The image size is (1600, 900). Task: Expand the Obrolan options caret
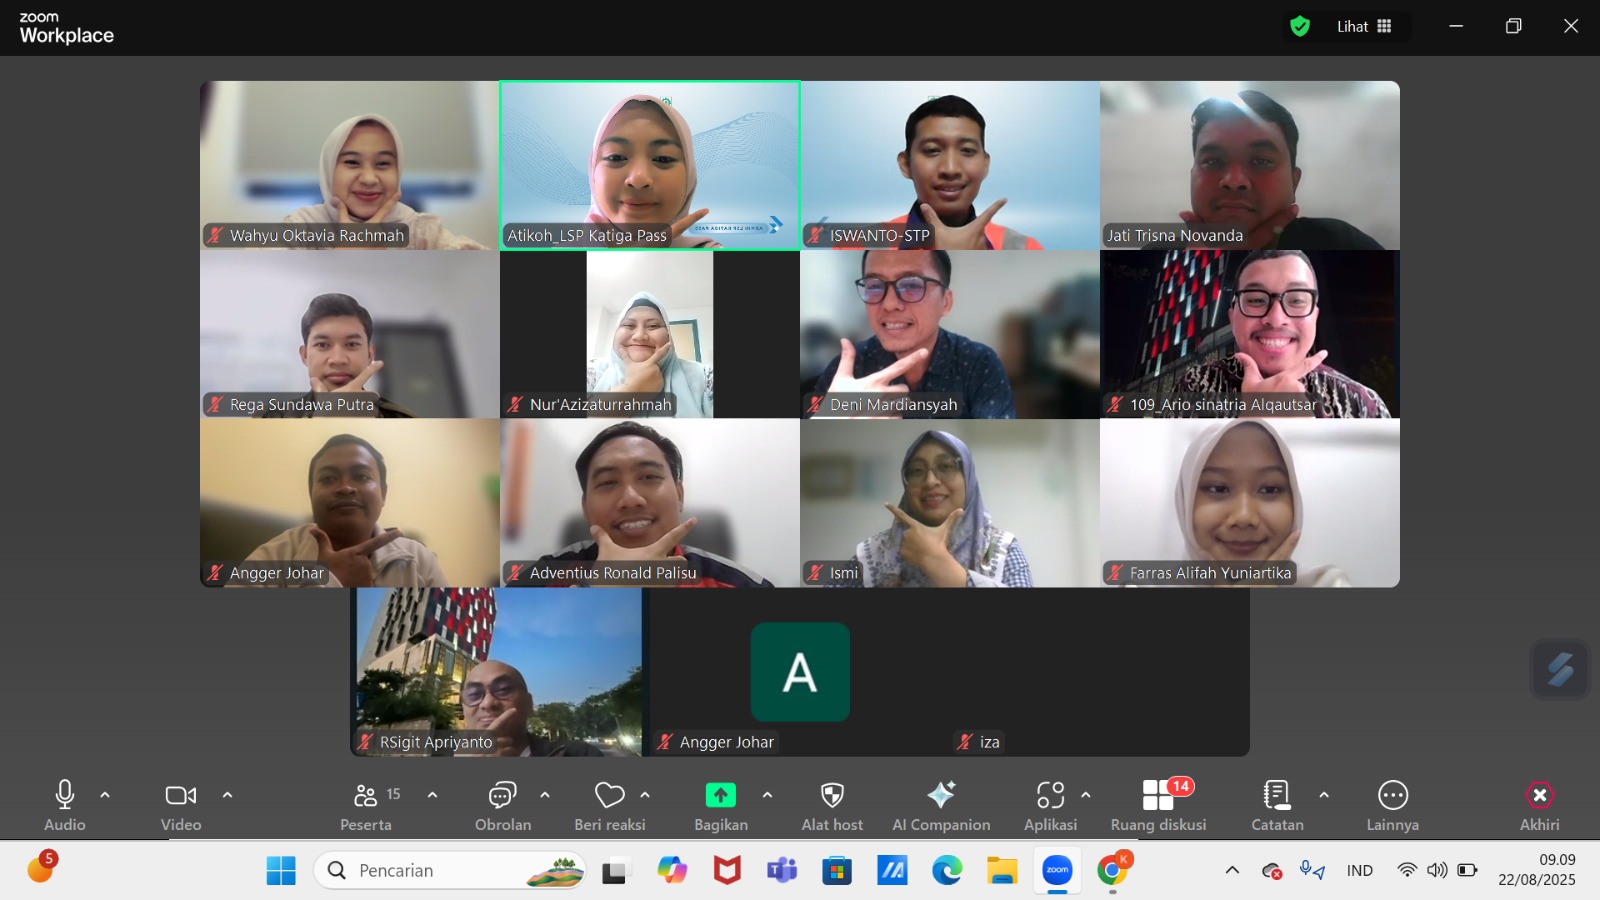(x=545, y=795)
